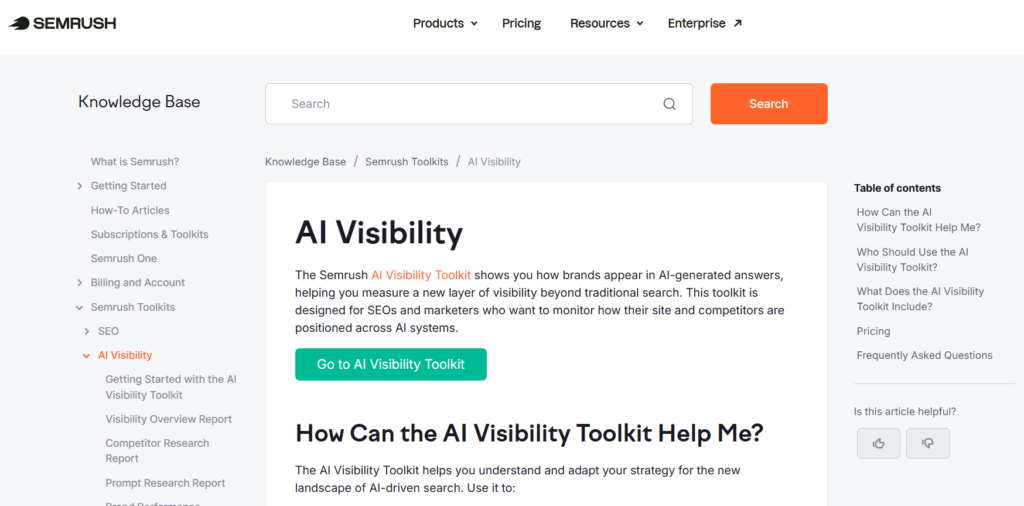Expand the Billing and Account section
The width and height of the screenshot is (1024, 506).
tap(80, 283)
